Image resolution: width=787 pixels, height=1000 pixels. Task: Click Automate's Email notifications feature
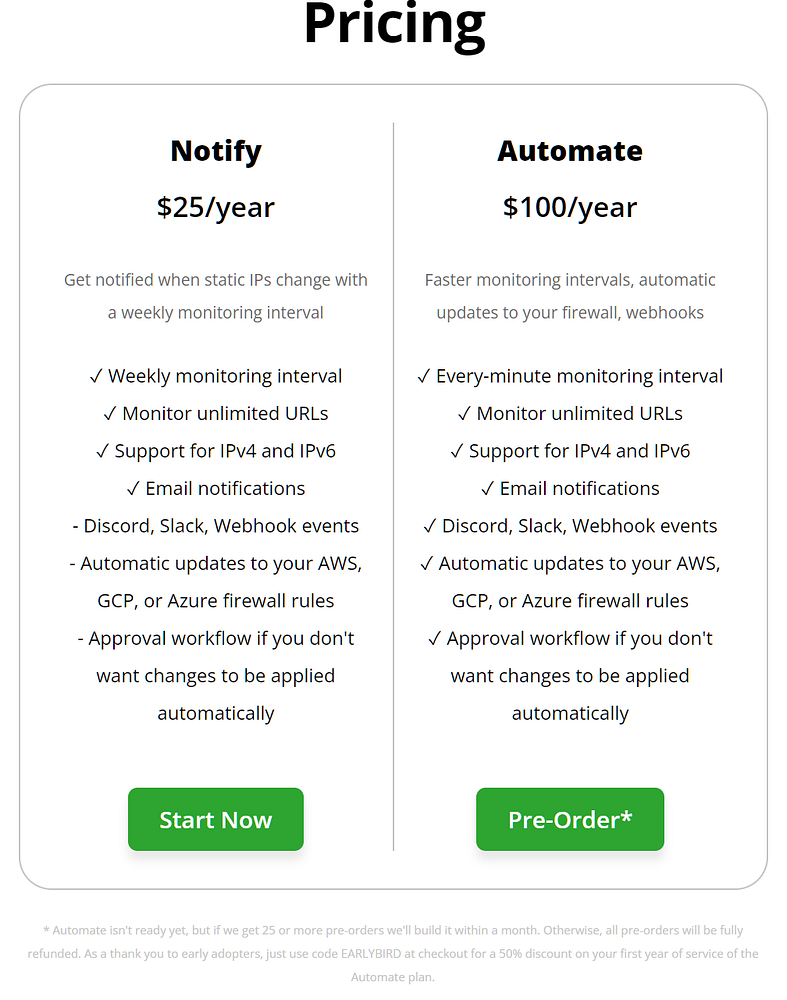[570, 489]
